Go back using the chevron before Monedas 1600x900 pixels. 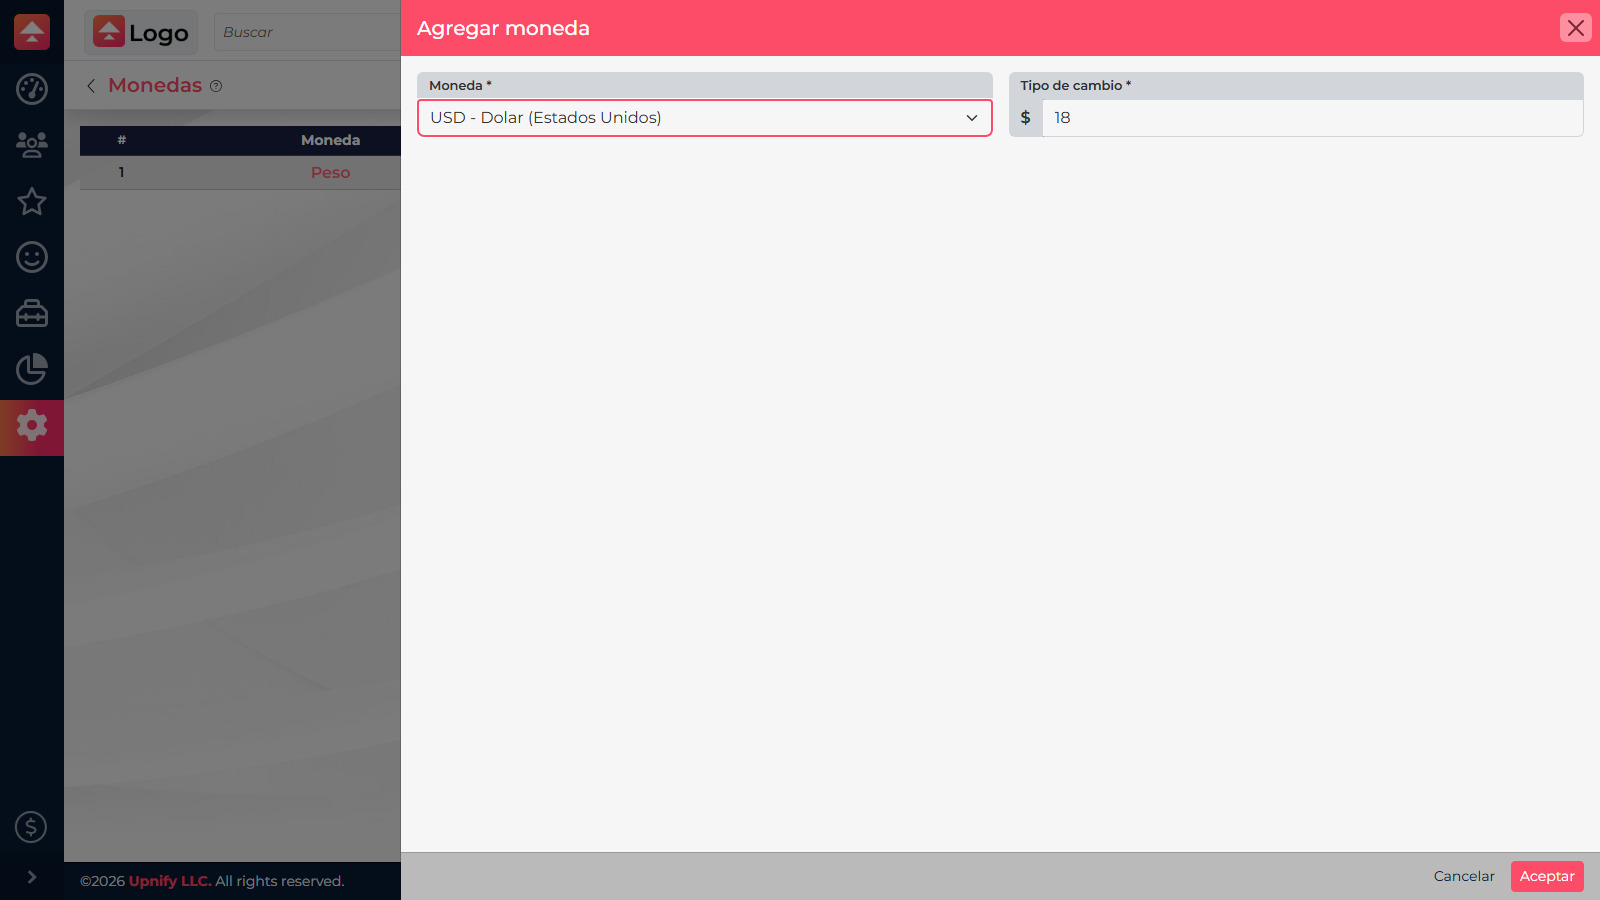[x=91, y=86]
